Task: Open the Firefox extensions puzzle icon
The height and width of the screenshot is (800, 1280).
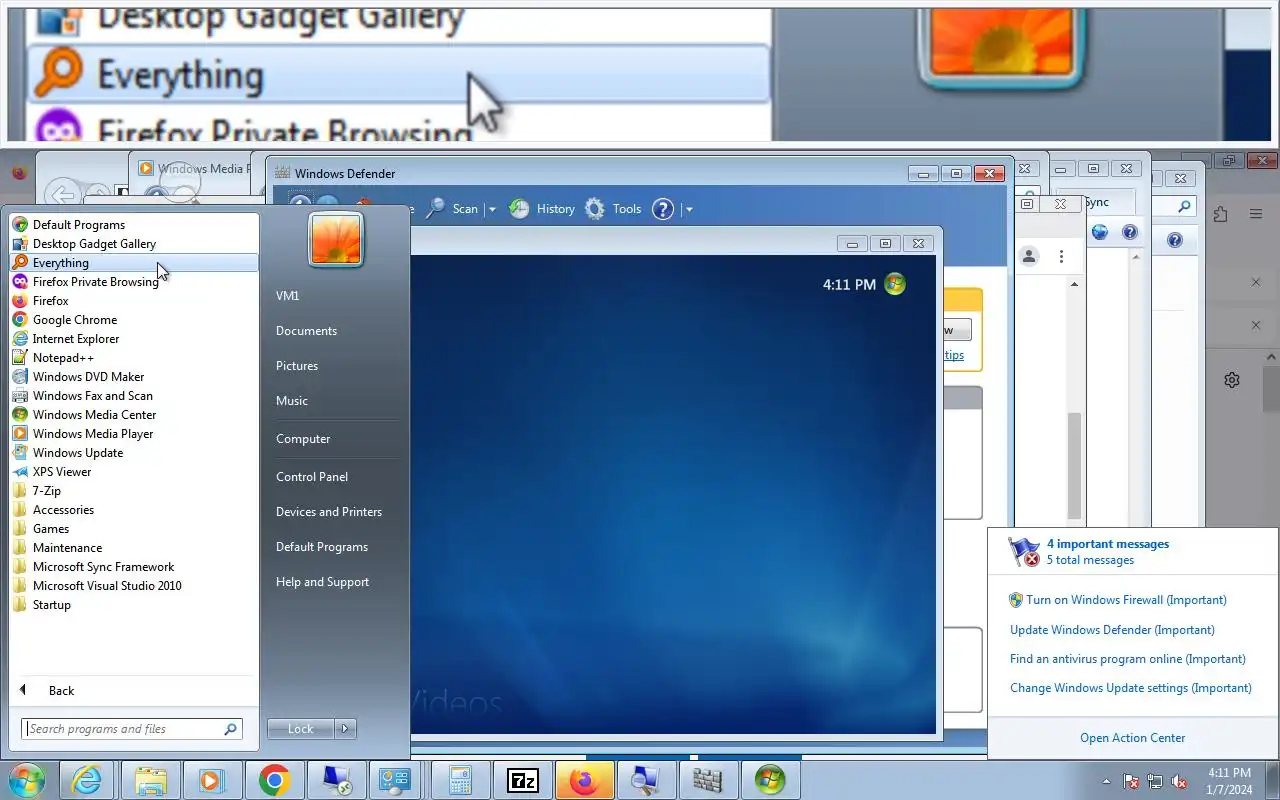Action: 1220,214
